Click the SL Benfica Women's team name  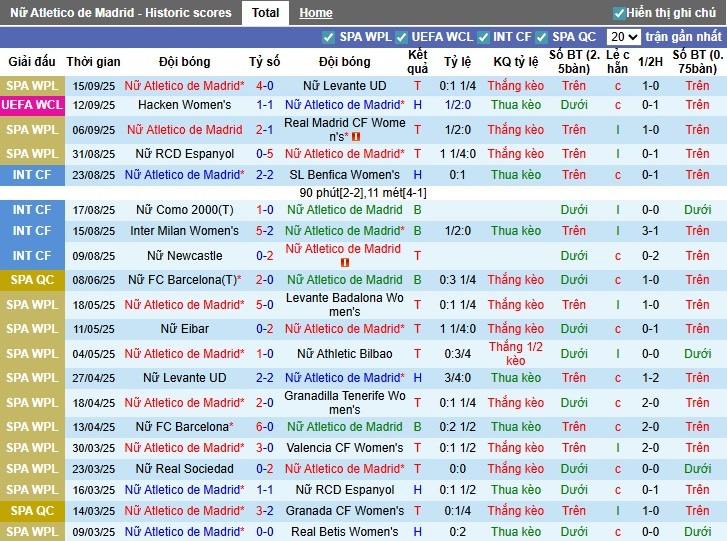point(344,175)
